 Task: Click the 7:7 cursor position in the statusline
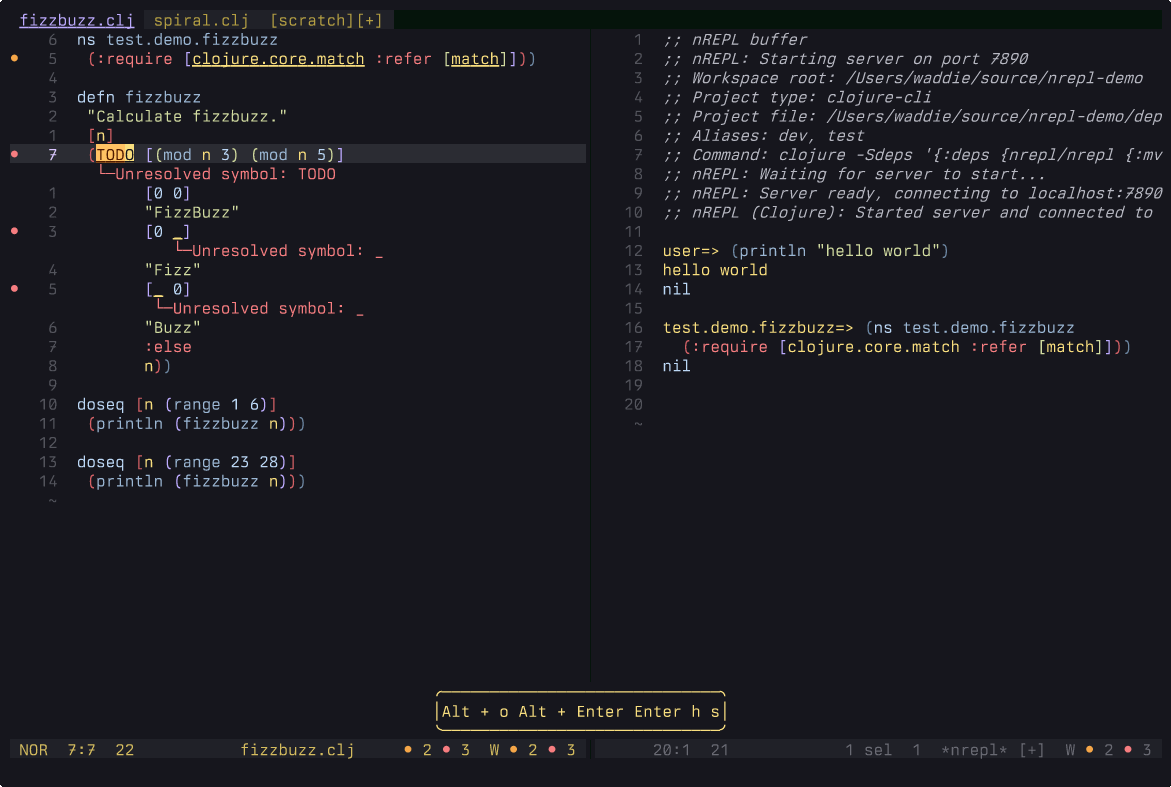[x=81, y=750]
